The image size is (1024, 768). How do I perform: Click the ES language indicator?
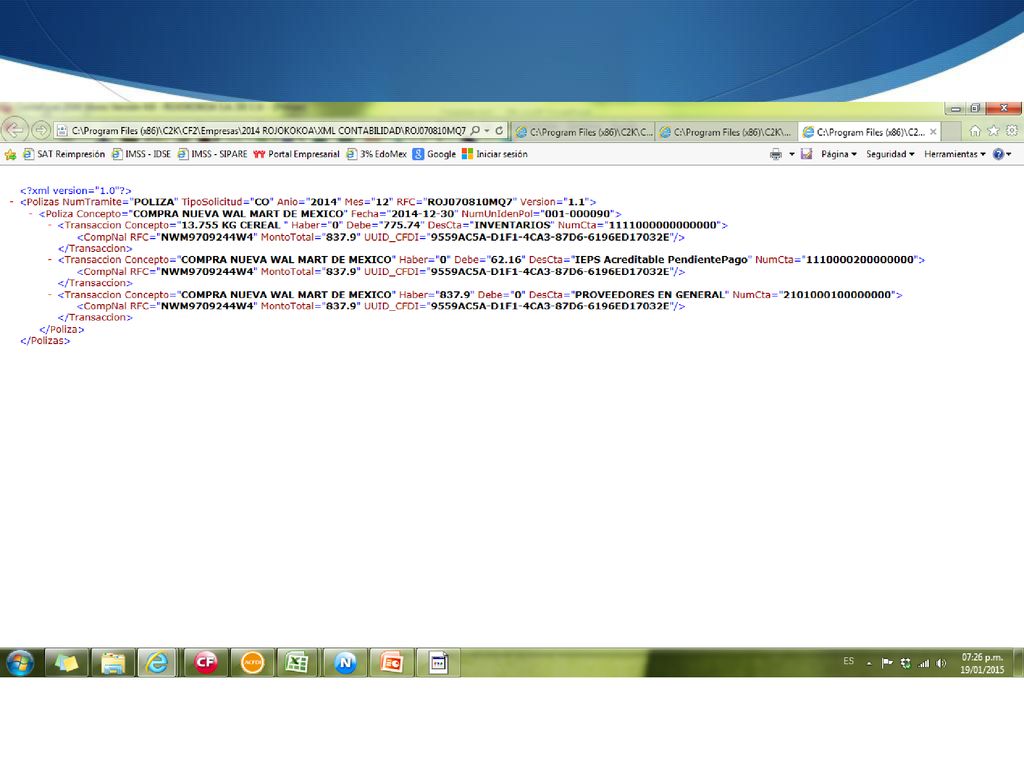pos(848,661)
